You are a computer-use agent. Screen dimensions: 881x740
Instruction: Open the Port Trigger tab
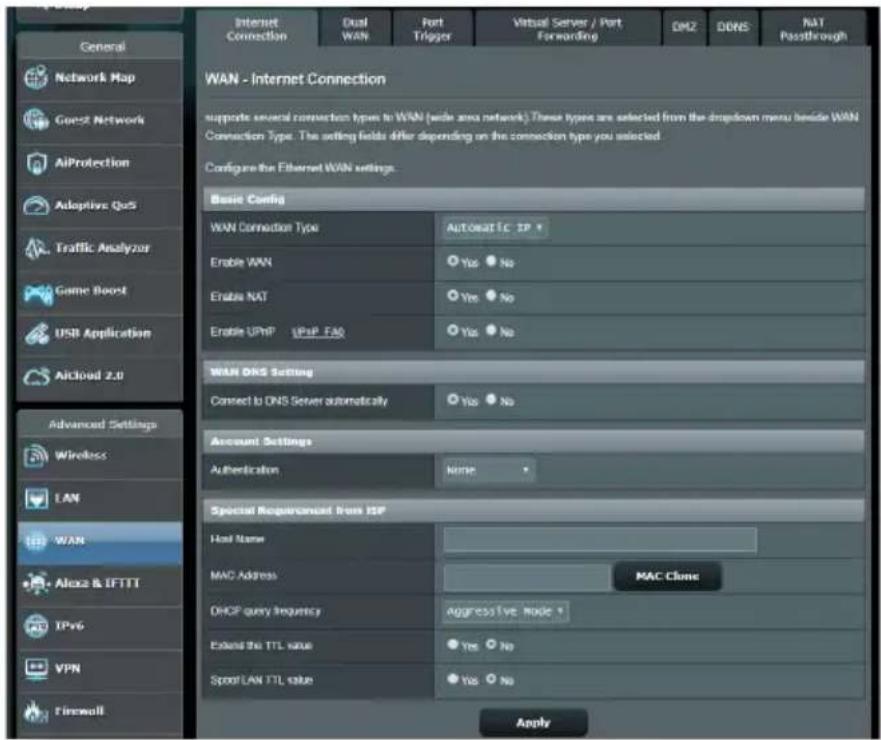(432, 29)
